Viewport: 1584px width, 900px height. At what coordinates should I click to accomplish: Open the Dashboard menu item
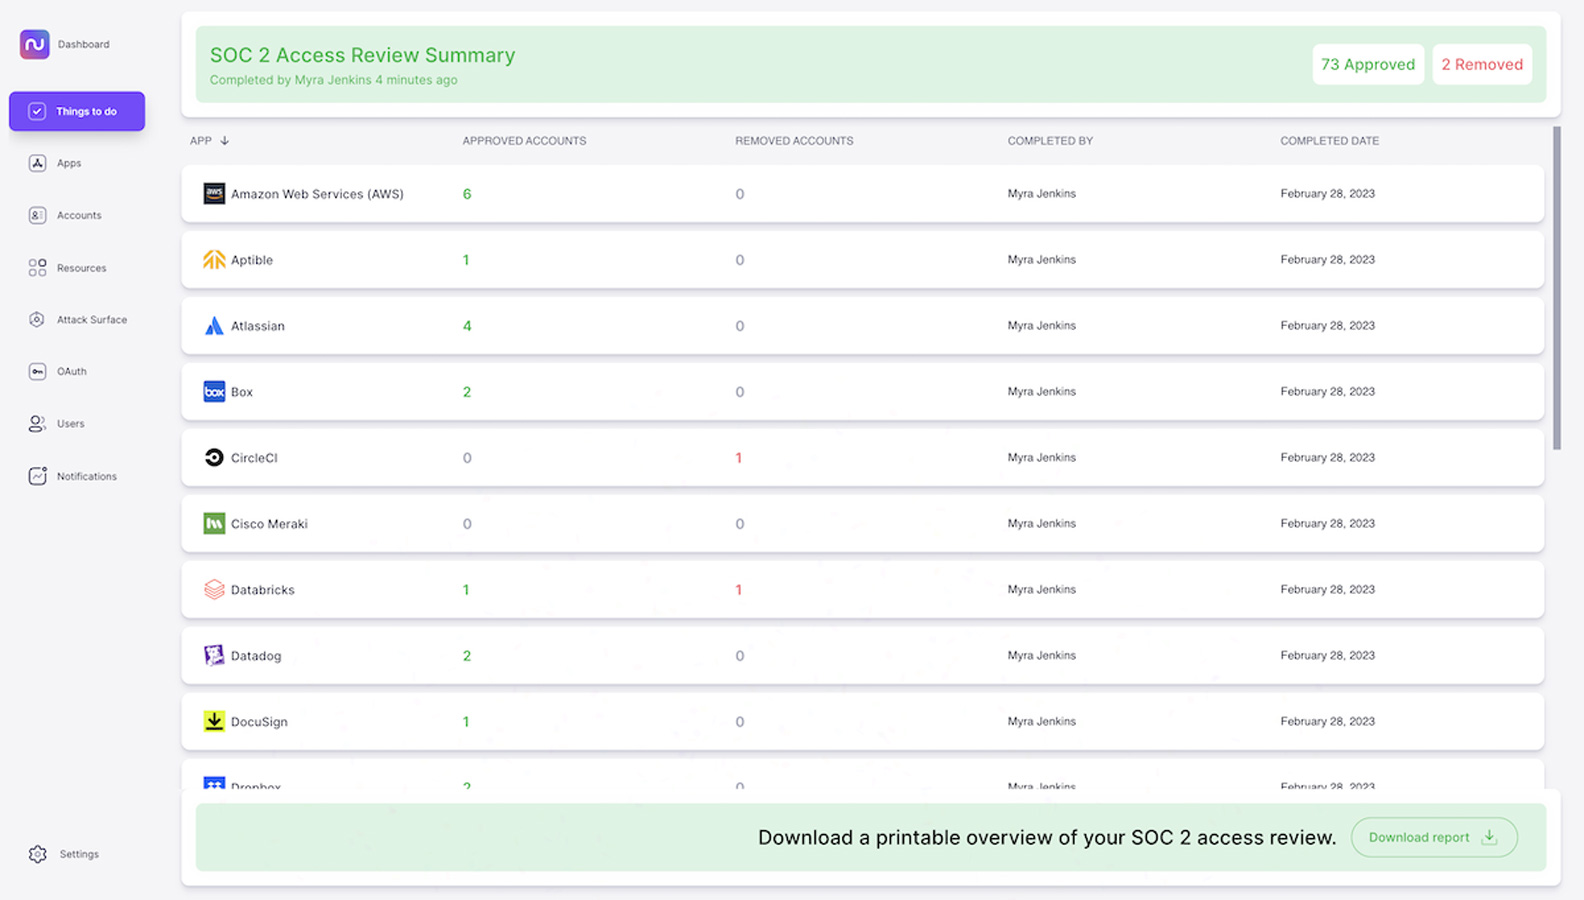click(x=84, y=44)
